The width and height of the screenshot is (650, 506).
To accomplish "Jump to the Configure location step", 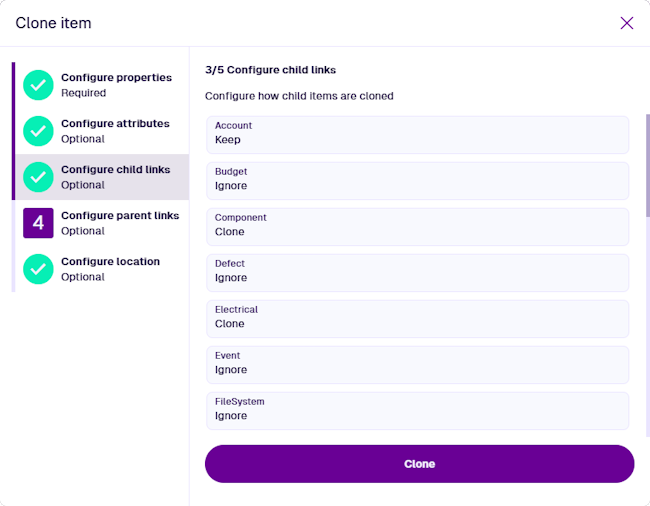I will [x=110, y=269].
